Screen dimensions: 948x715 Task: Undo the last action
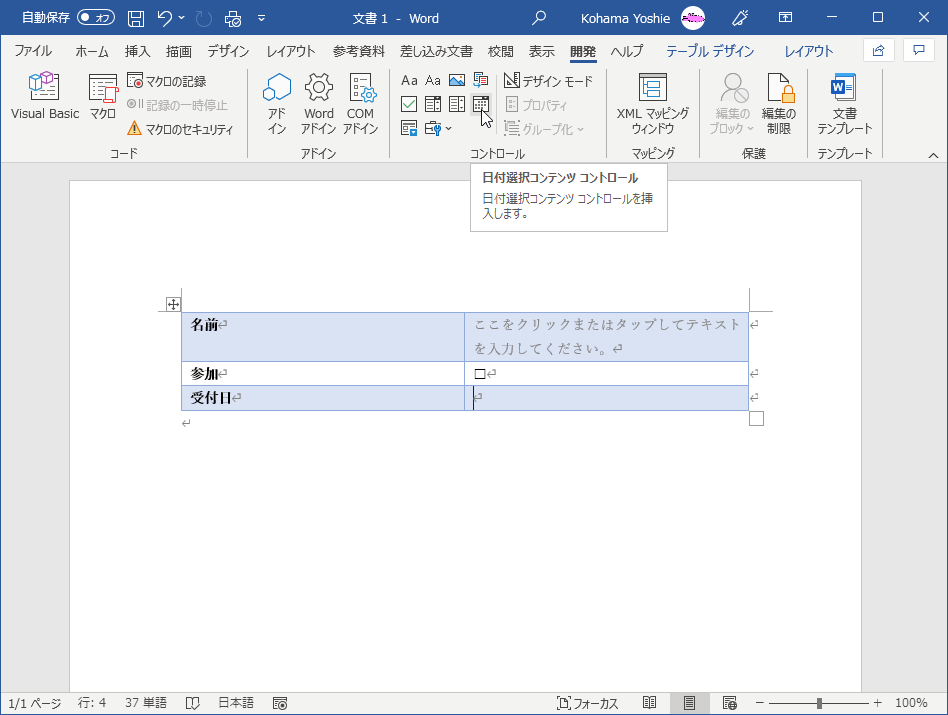pos(164,18)
